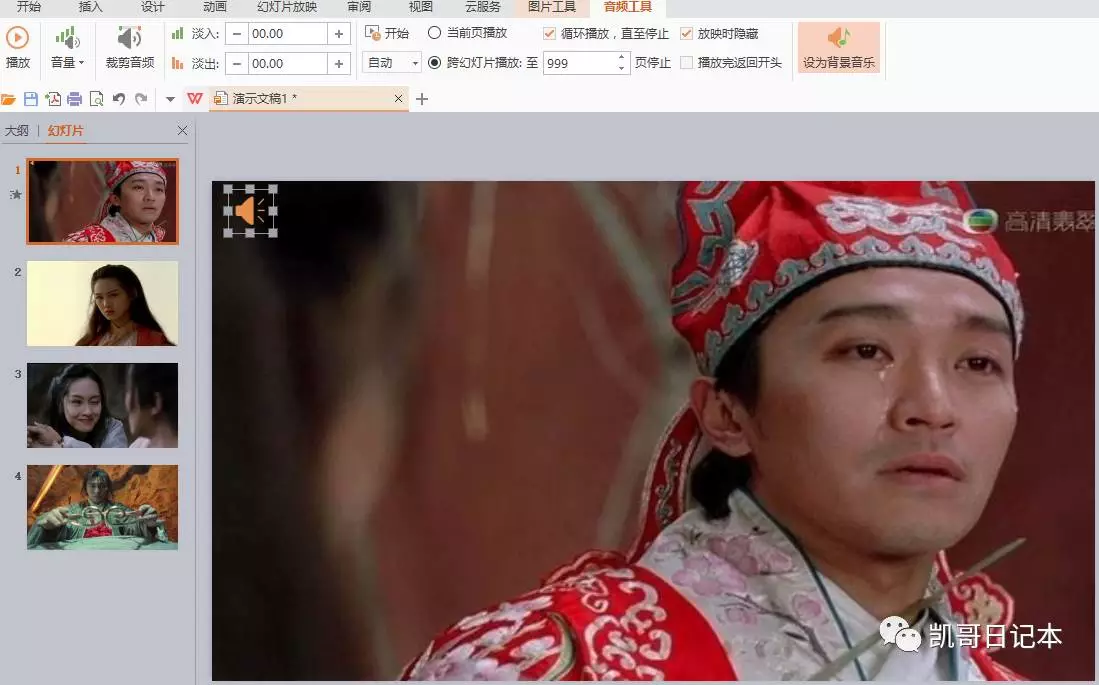Click the fade-in green bars icon

(178, 34)
